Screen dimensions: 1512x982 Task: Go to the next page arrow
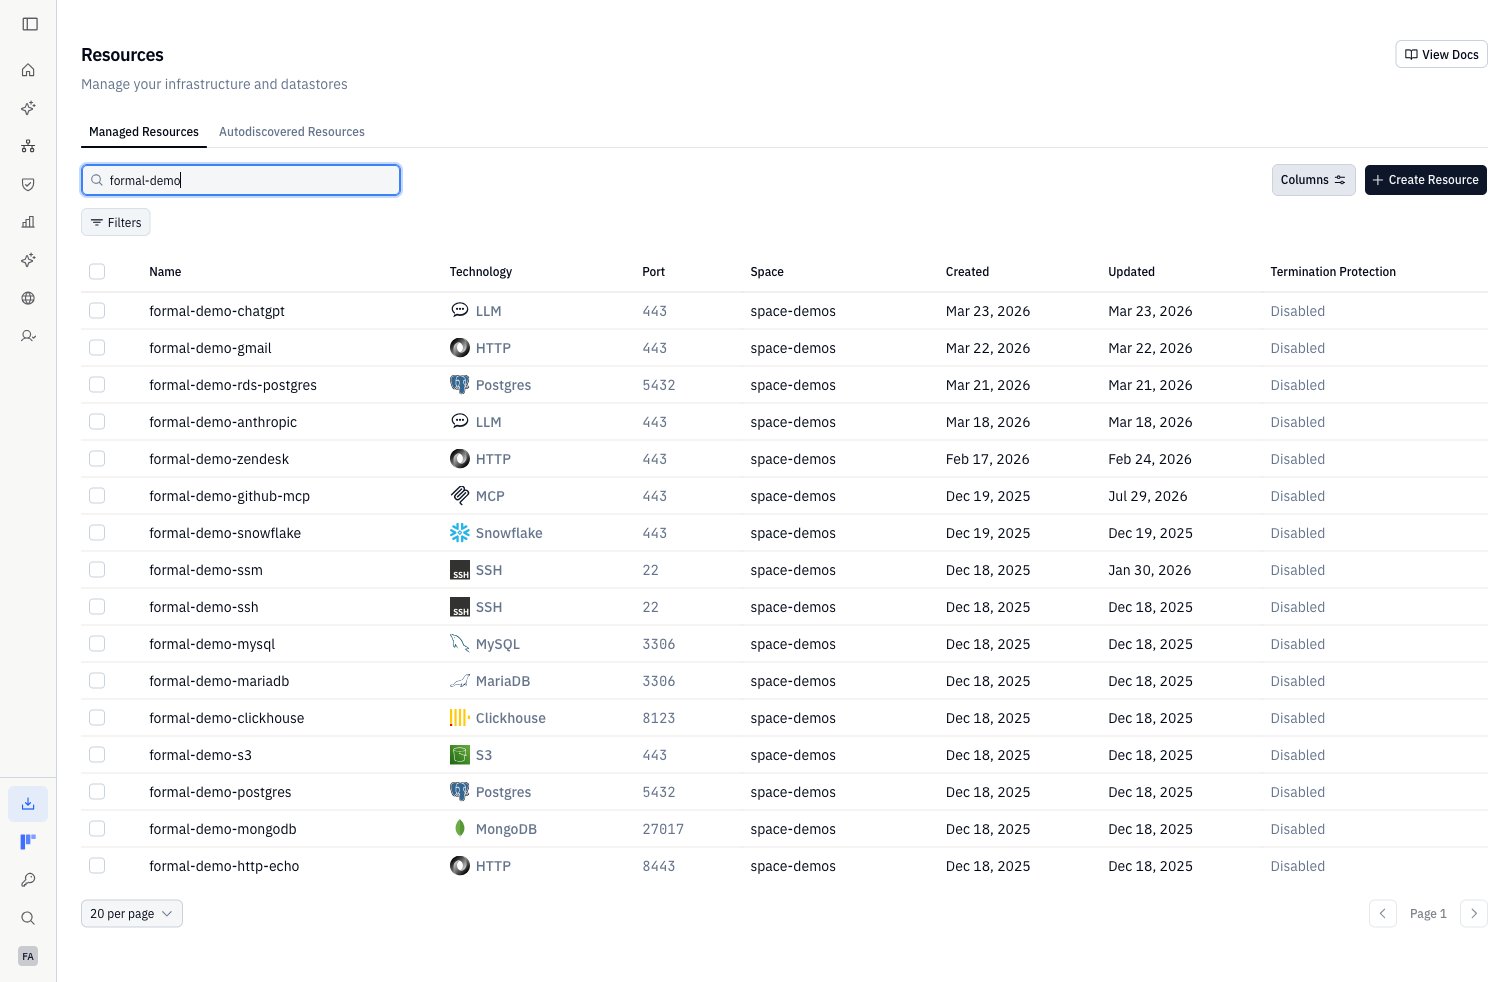1474,914
